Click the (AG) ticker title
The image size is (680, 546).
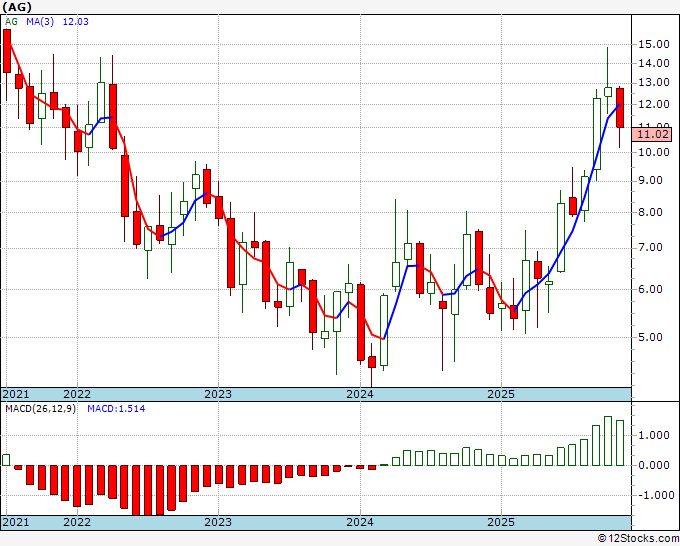click(17, 7)
